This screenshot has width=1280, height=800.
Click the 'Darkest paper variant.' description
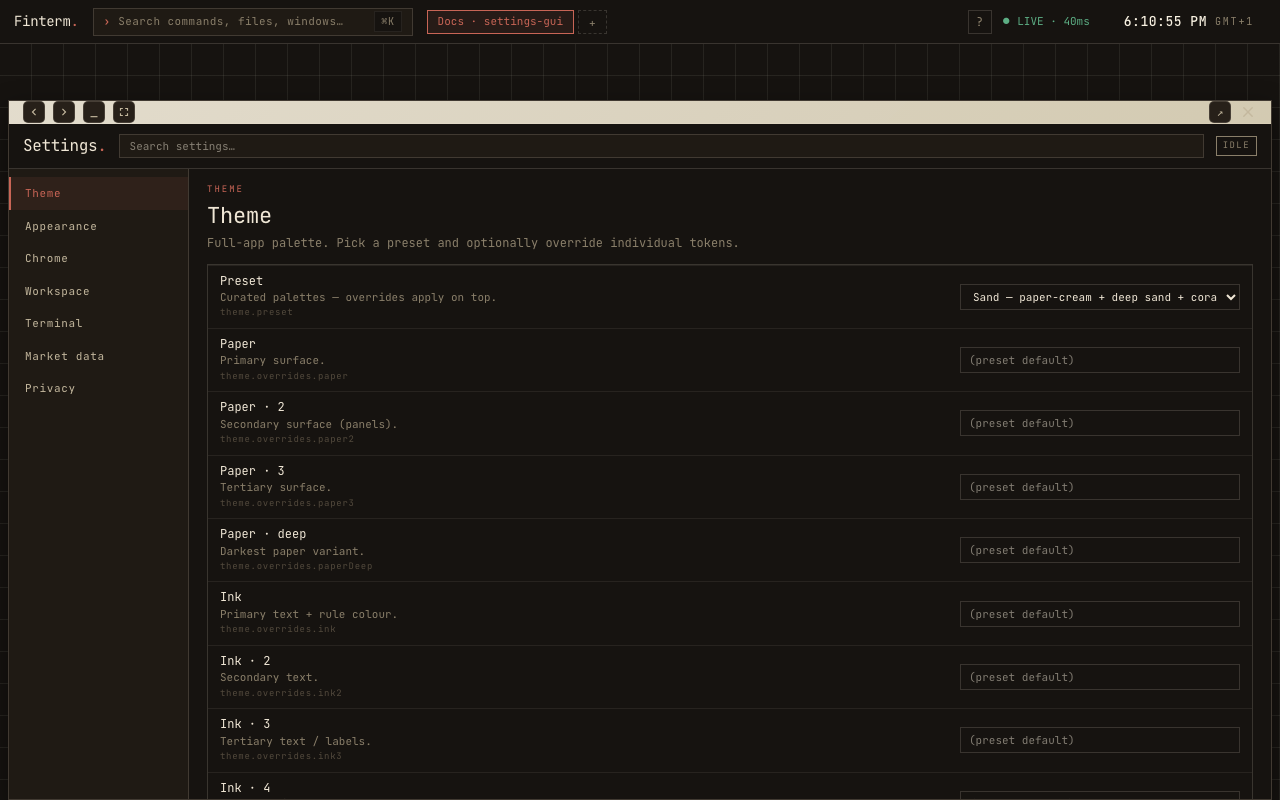293,551
